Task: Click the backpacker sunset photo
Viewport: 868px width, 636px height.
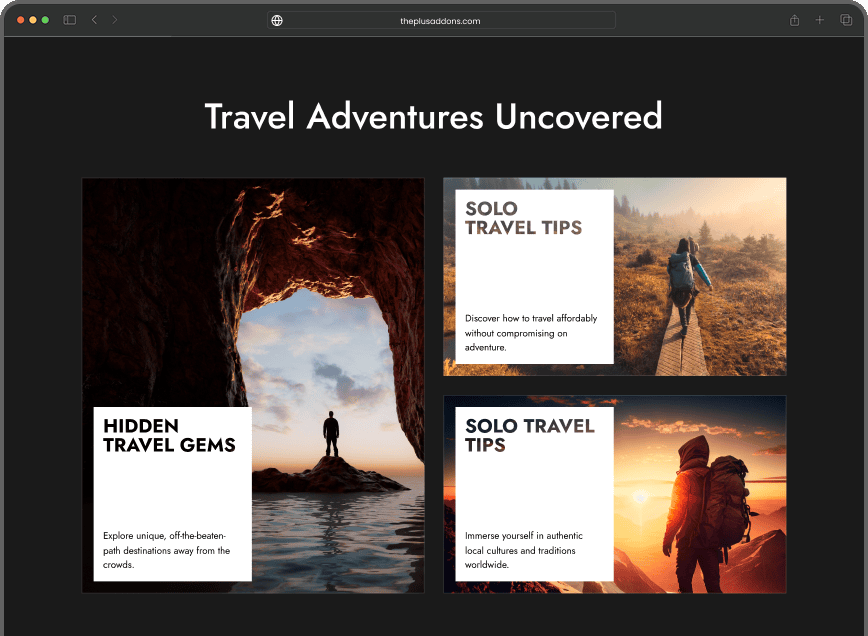Action: point(700,494)
